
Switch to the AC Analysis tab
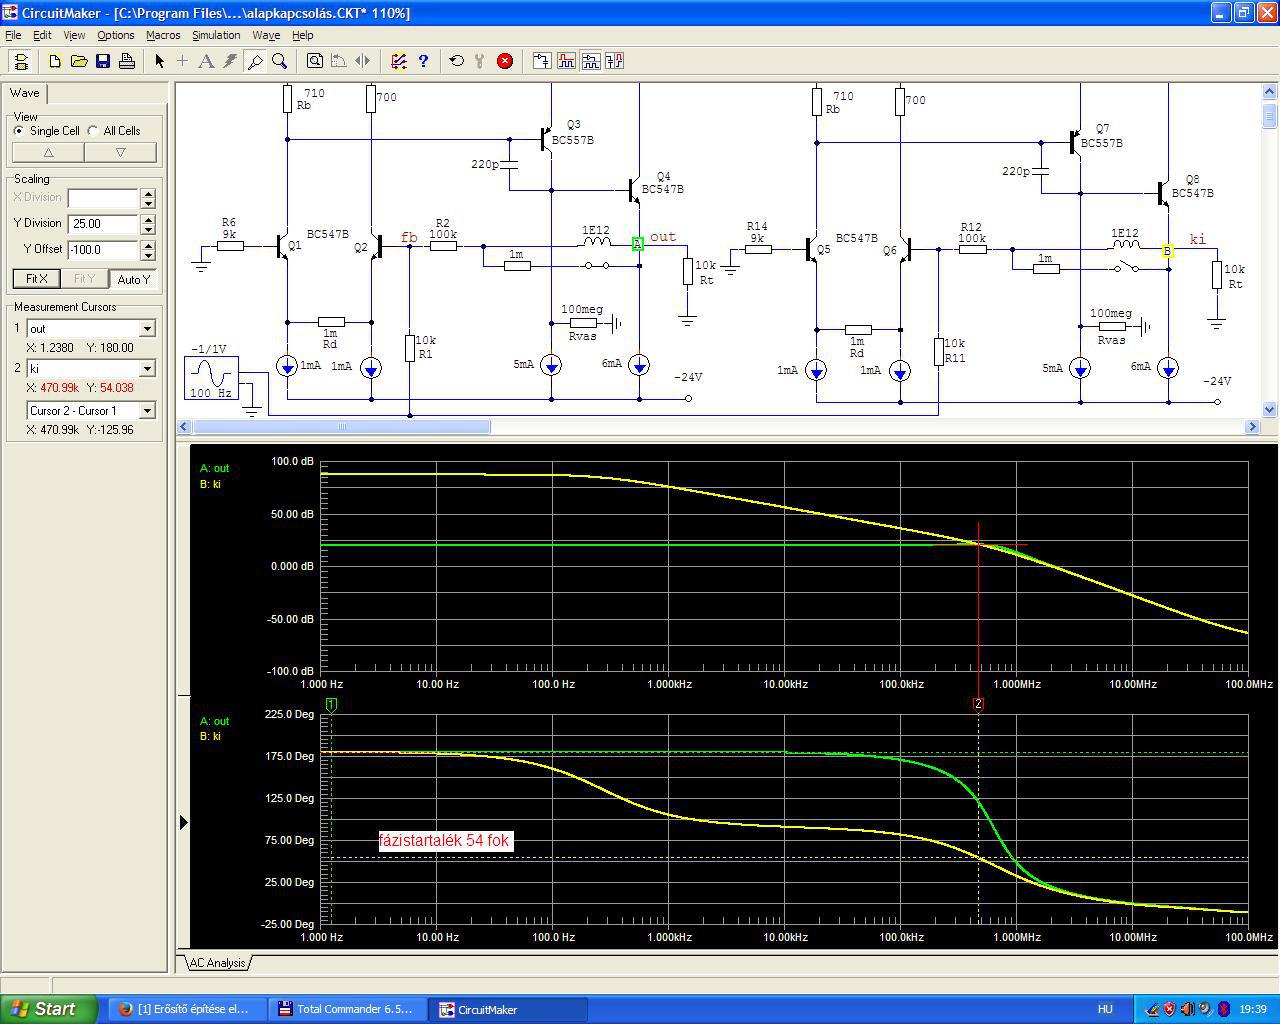(x=217, y=963)
